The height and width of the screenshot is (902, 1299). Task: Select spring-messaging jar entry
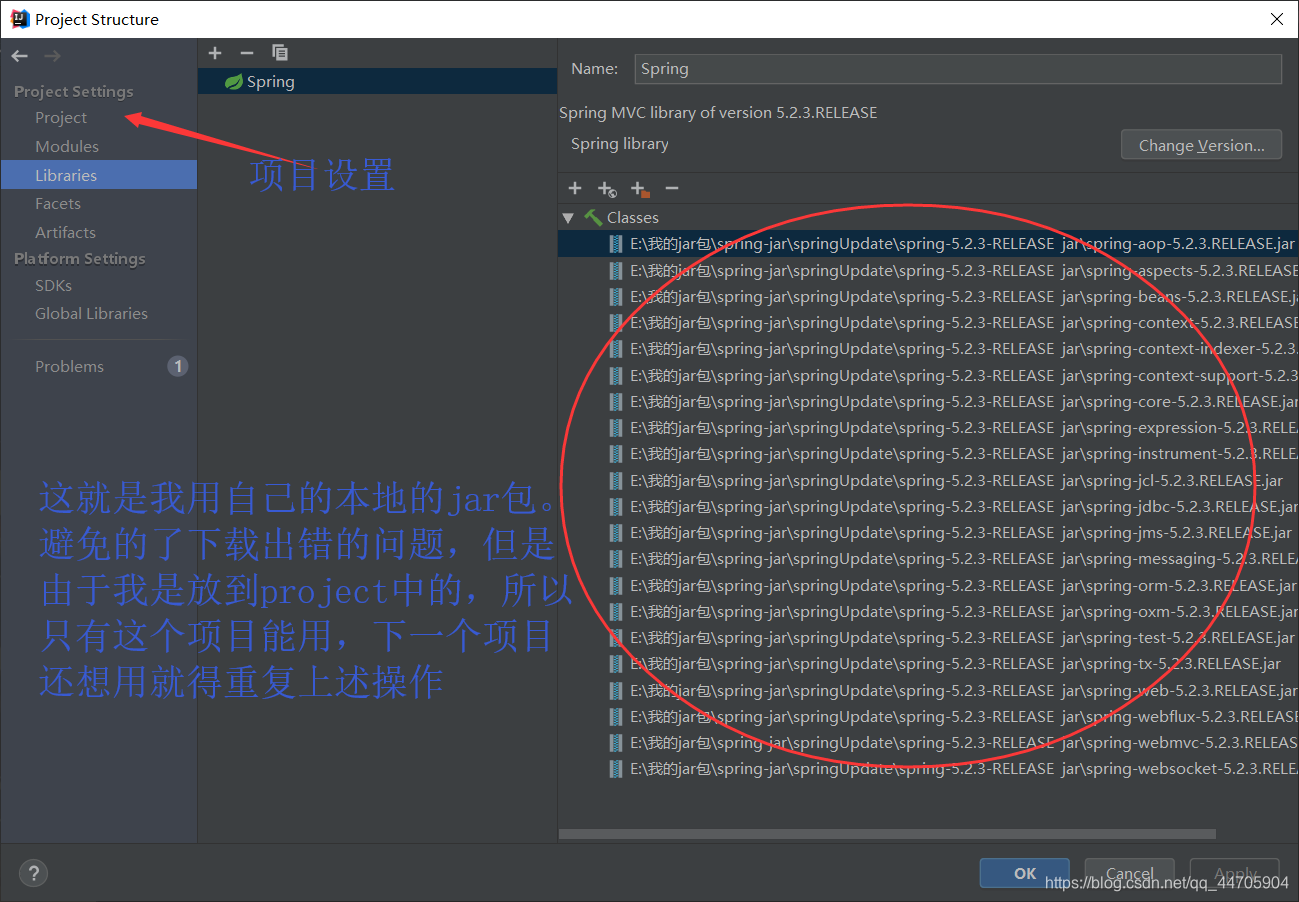pos(928,559)
